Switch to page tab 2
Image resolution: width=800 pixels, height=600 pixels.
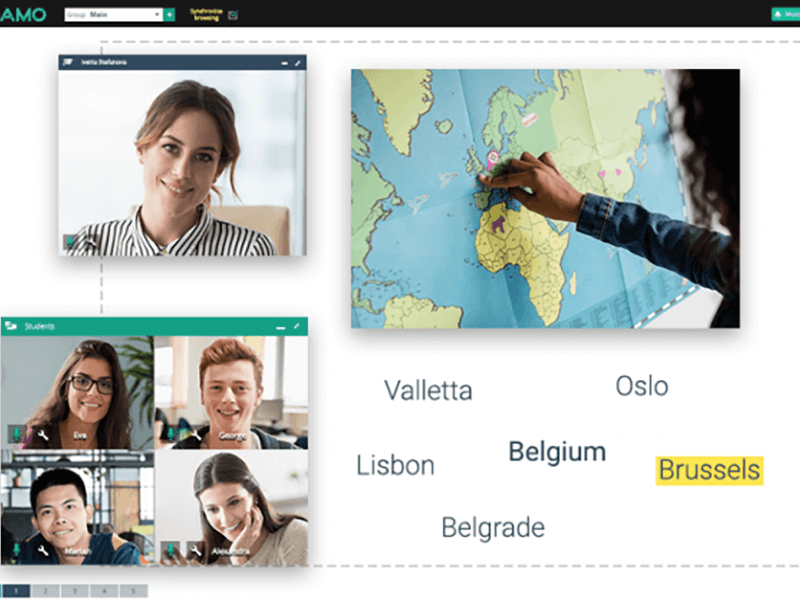[45, 591]
